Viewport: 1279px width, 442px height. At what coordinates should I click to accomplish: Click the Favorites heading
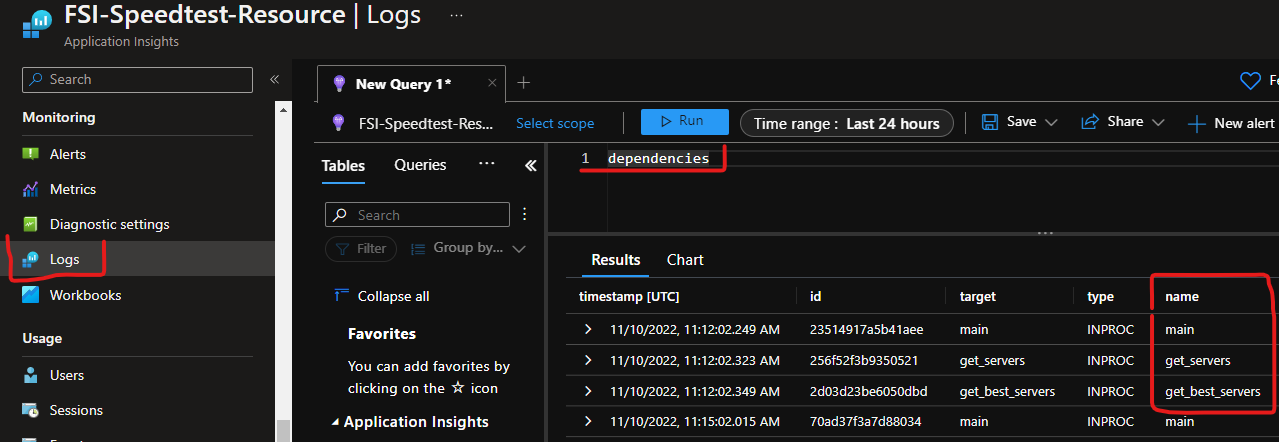click(382, 333)
